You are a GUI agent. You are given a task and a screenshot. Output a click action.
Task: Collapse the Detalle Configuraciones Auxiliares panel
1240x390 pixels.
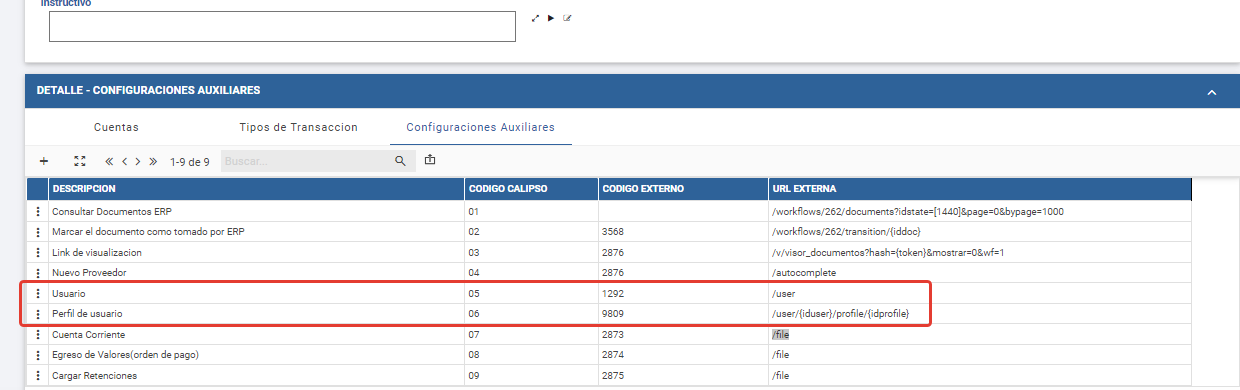(x=1211, y=91)
